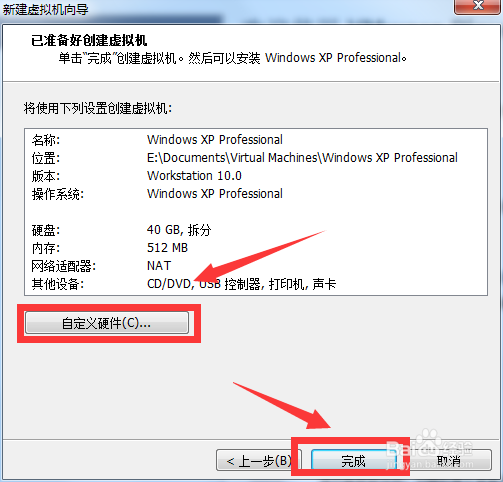Image resolution: width=503 pixels, height=482 pixels.
Task: Click the 自定义硬件(C)... button
Action: coord(107,323)
